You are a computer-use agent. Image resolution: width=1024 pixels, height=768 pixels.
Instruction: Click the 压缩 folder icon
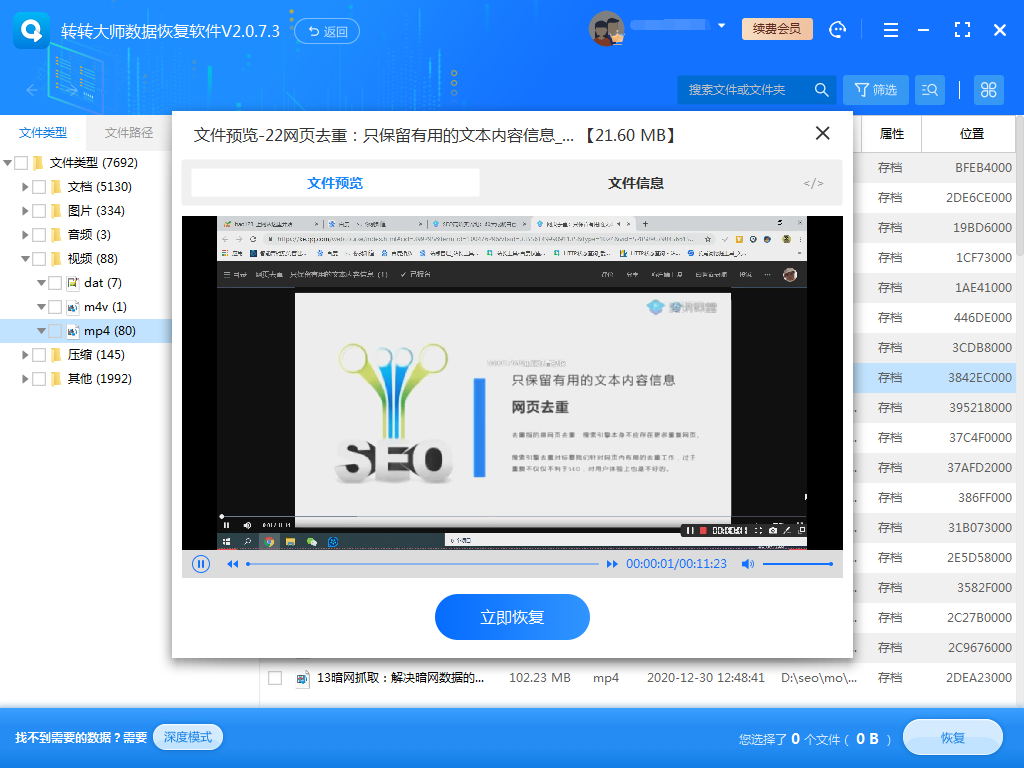point(56,355)
